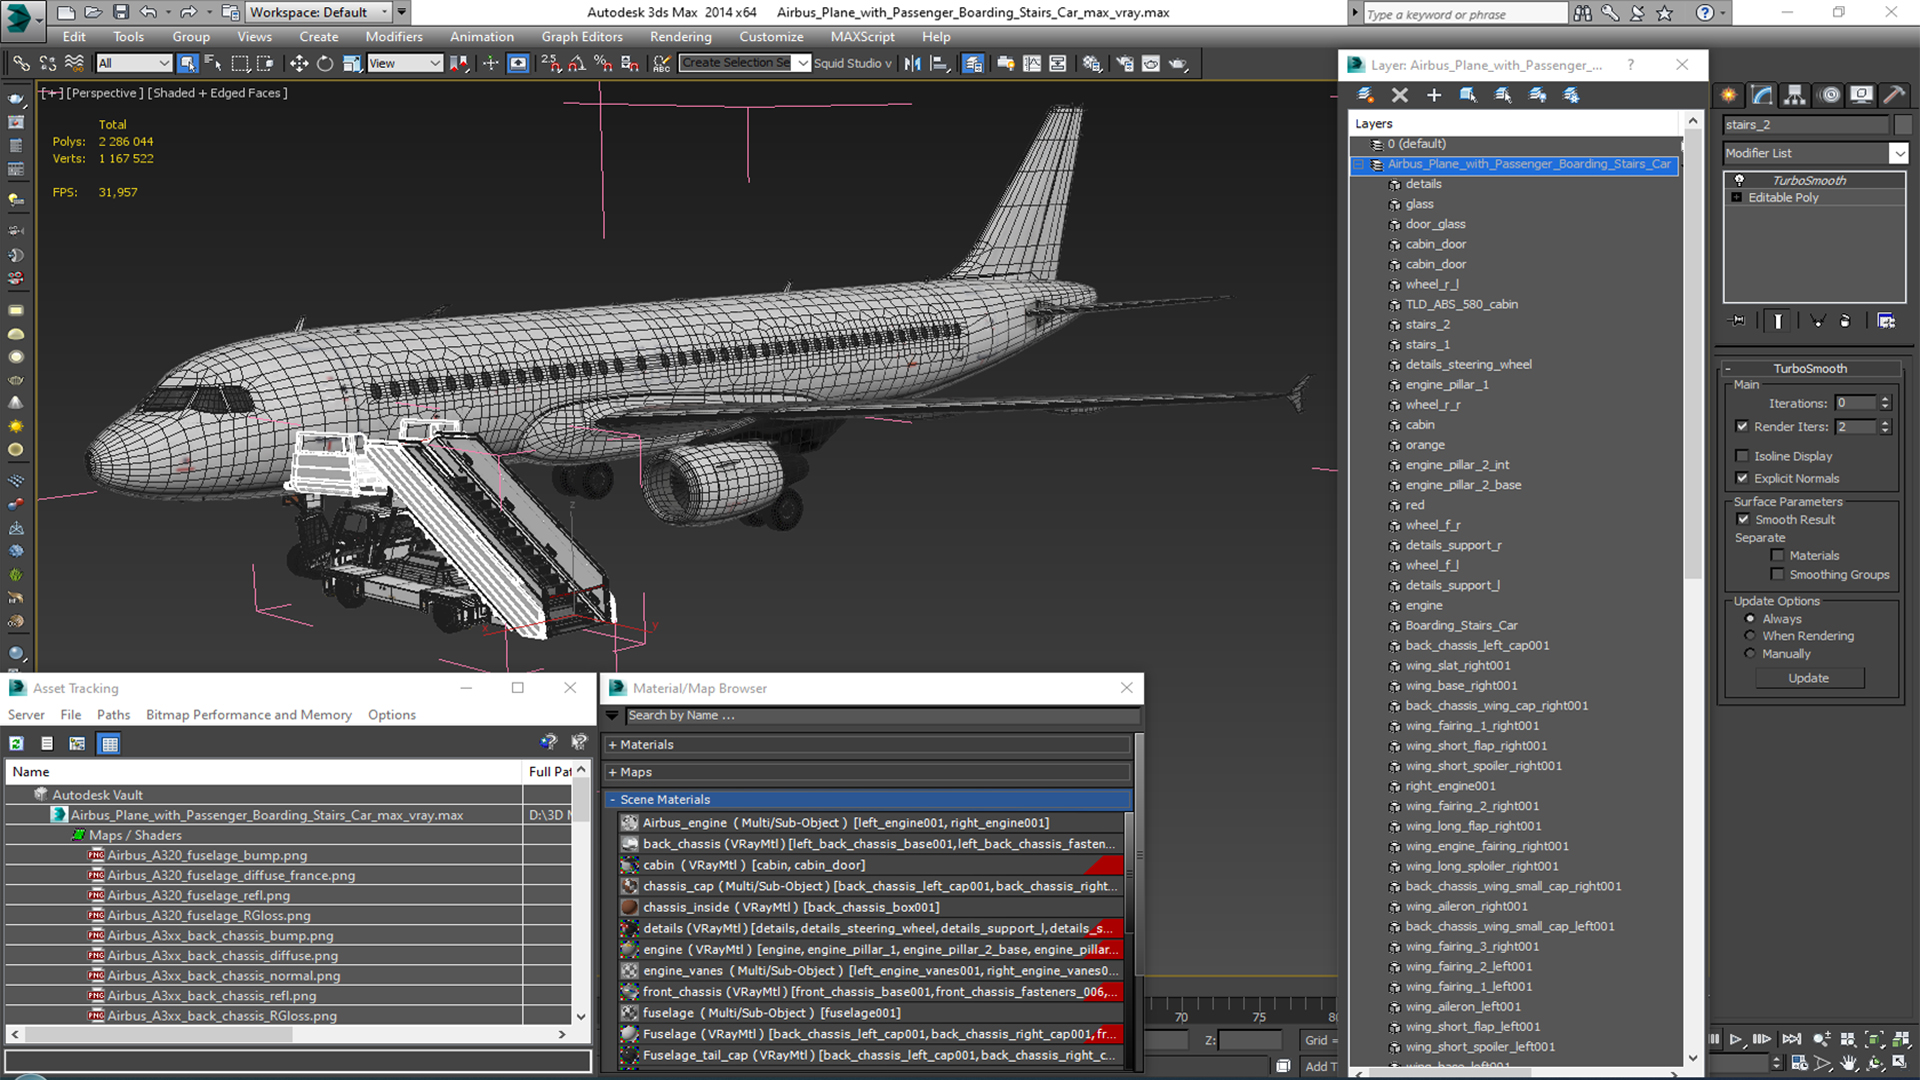Click Create New Layer icon in Layer window

coord(1365,95)
